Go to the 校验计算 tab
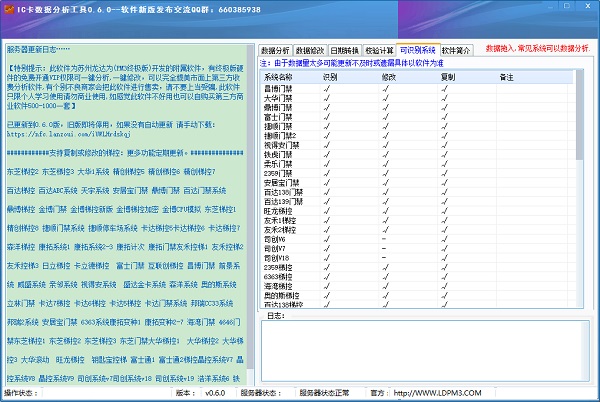This screenshot has width=600, height=402. click(x=379, y=50)
